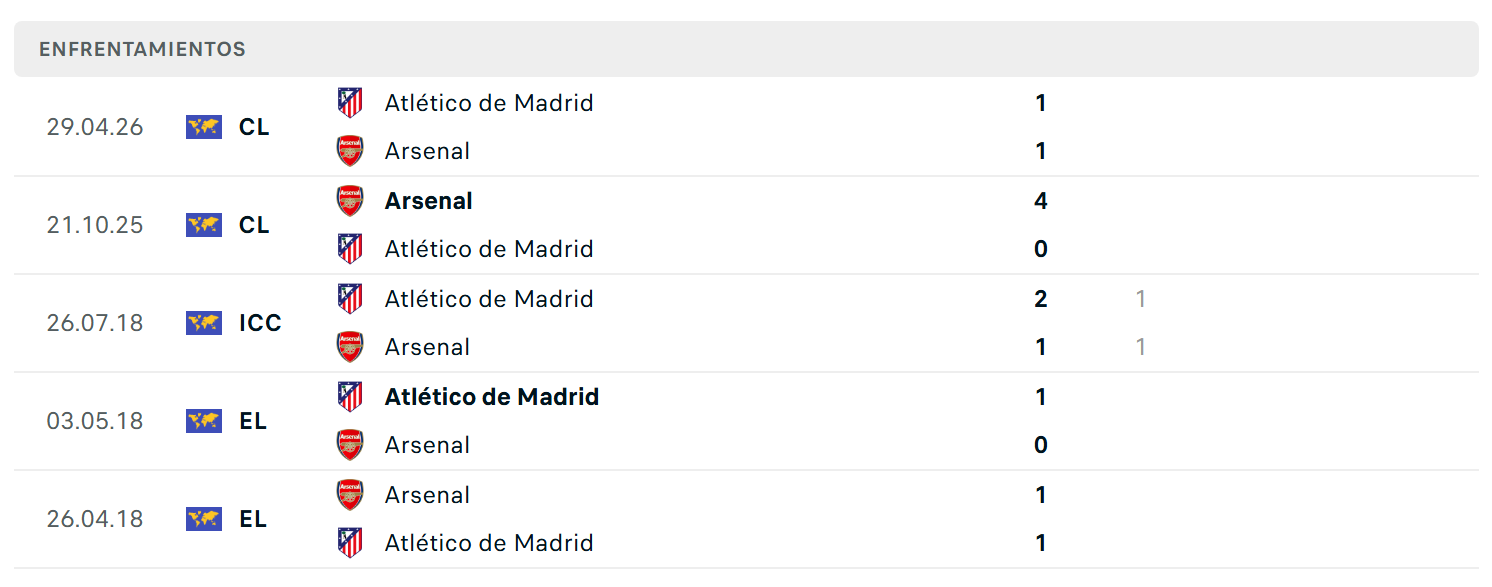
Task: Click Arsenal crest in 29.04.26 match
Action: point(350,151)
